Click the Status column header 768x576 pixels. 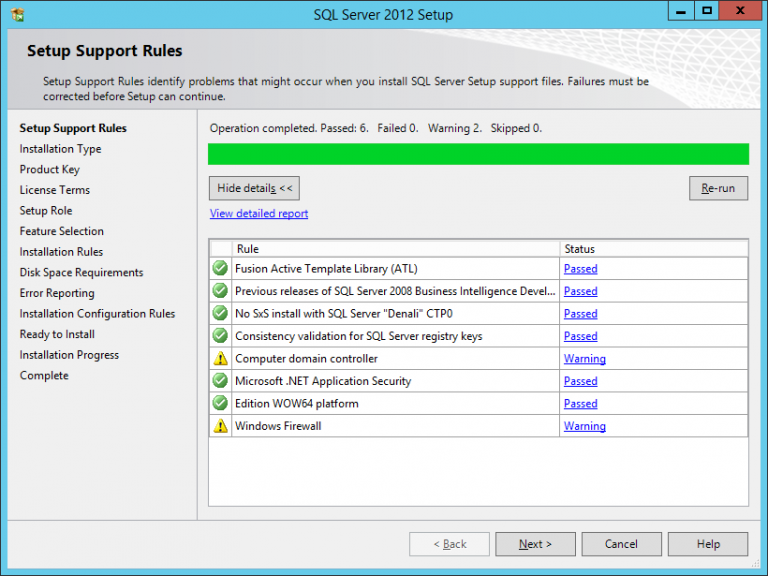[654, 249]
